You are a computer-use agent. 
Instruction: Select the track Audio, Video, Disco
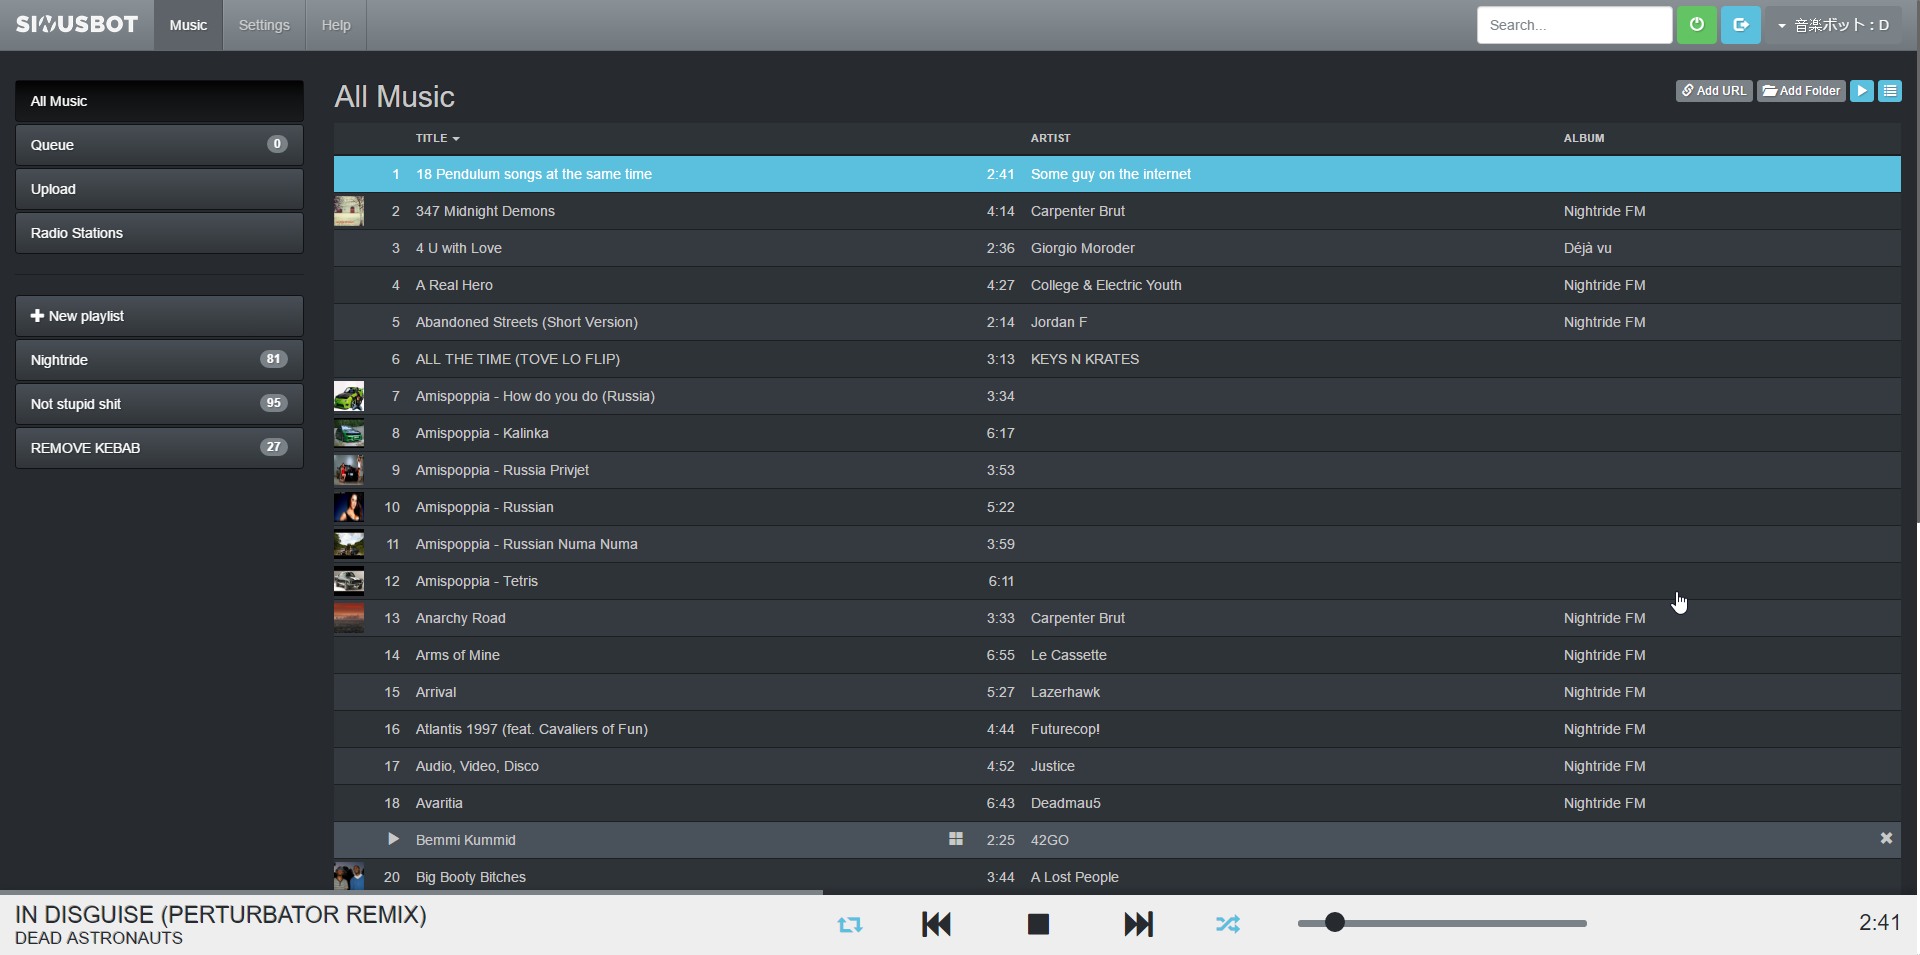click(1117, 766)
